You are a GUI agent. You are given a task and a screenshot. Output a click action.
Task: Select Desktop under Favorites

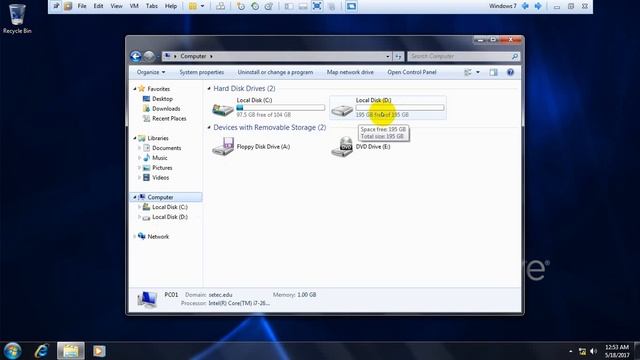pos(162,99)
